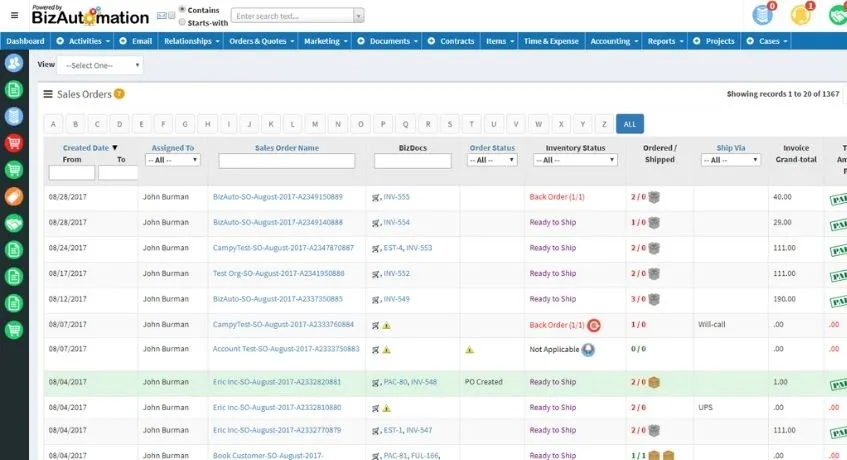Click the green icon at top right corner
Screen dimensions: 847x460
click(838, 15)
